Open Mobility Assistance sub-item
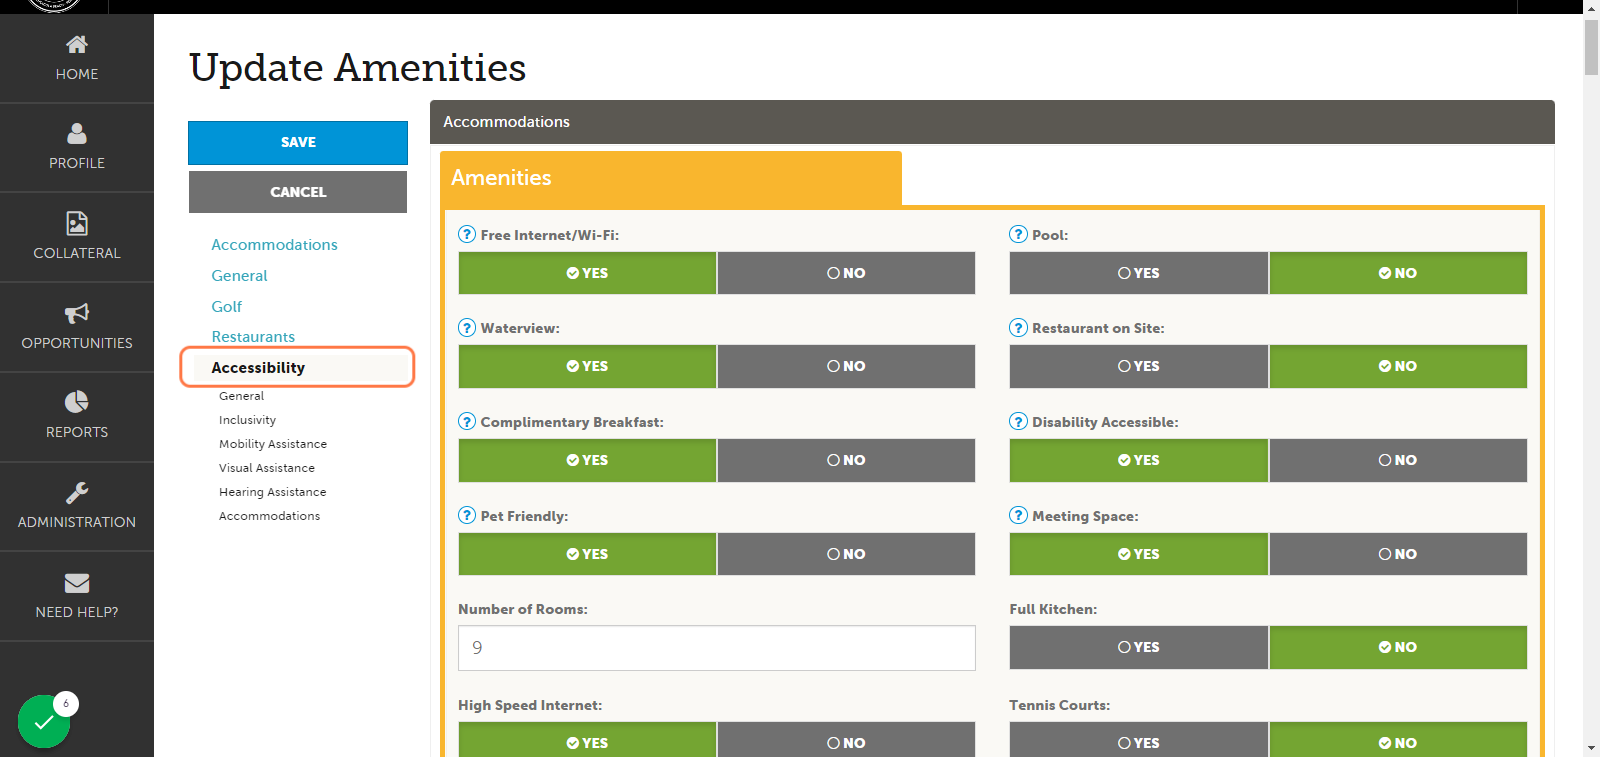The width and height of the screenshot is (1600, 757). pyautogui.click(x=273, y=444)
